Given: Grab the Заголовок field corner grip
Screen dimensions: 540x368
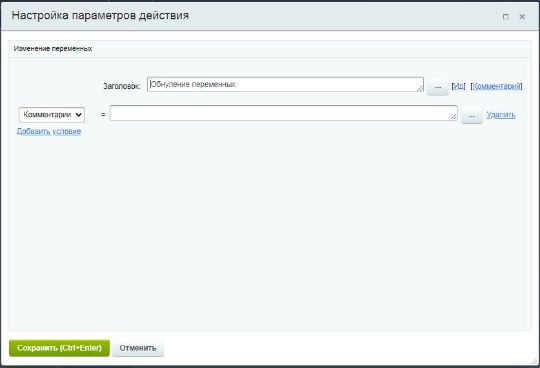Looking at the screenshot, I should (420, 88).
